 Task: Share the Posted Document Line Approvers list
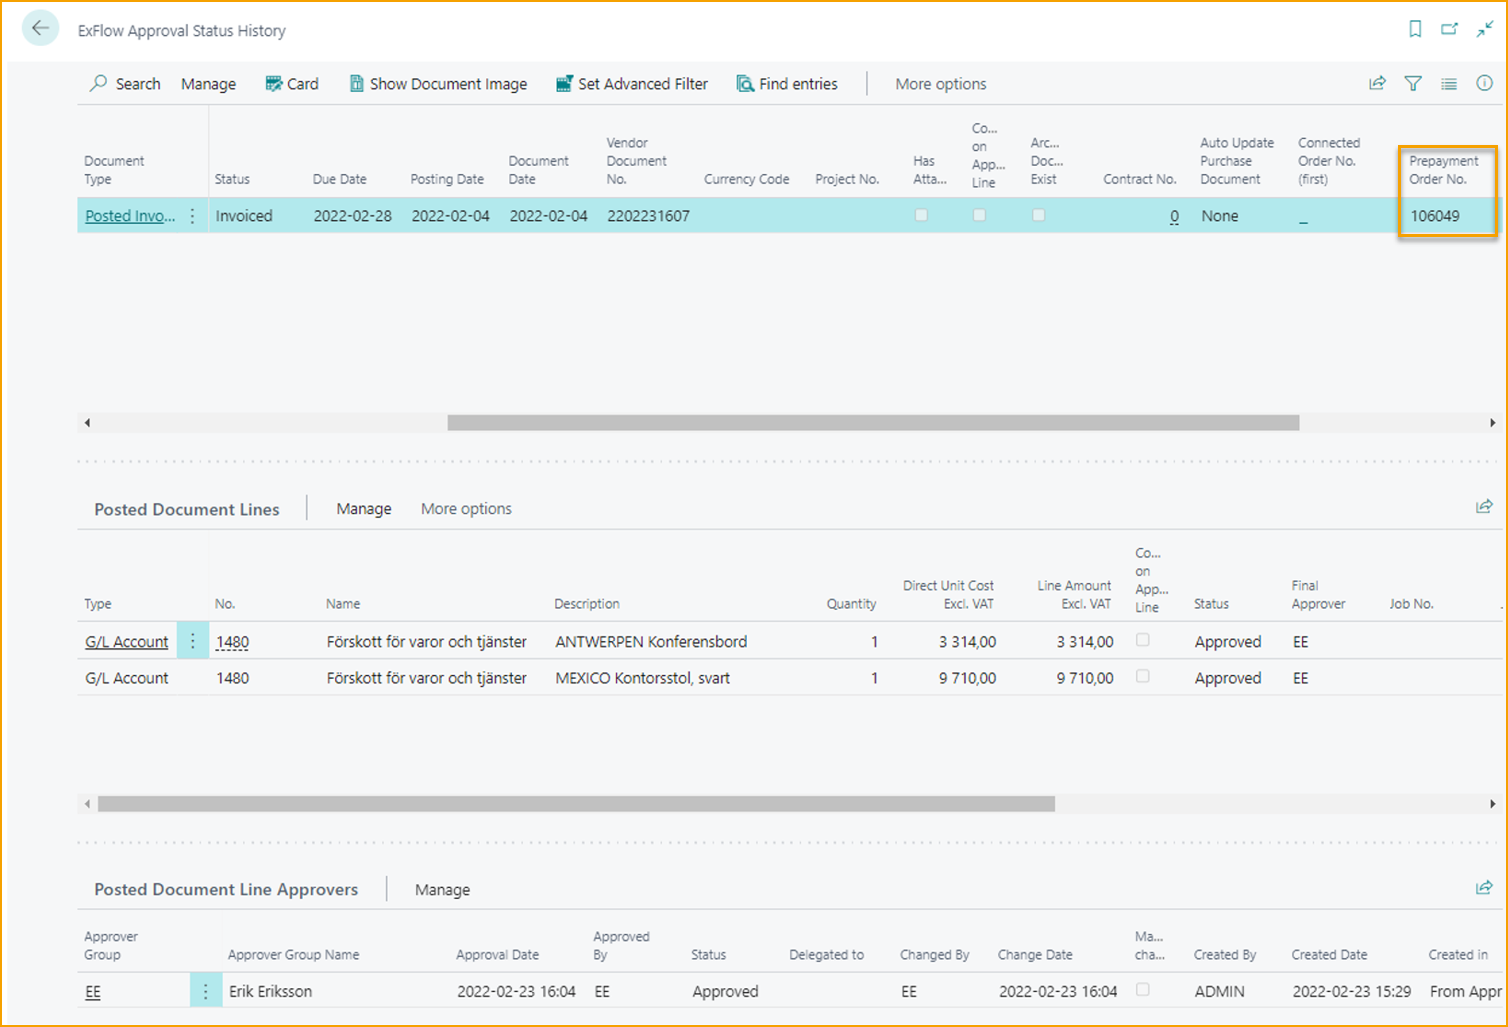(1484, 887)
